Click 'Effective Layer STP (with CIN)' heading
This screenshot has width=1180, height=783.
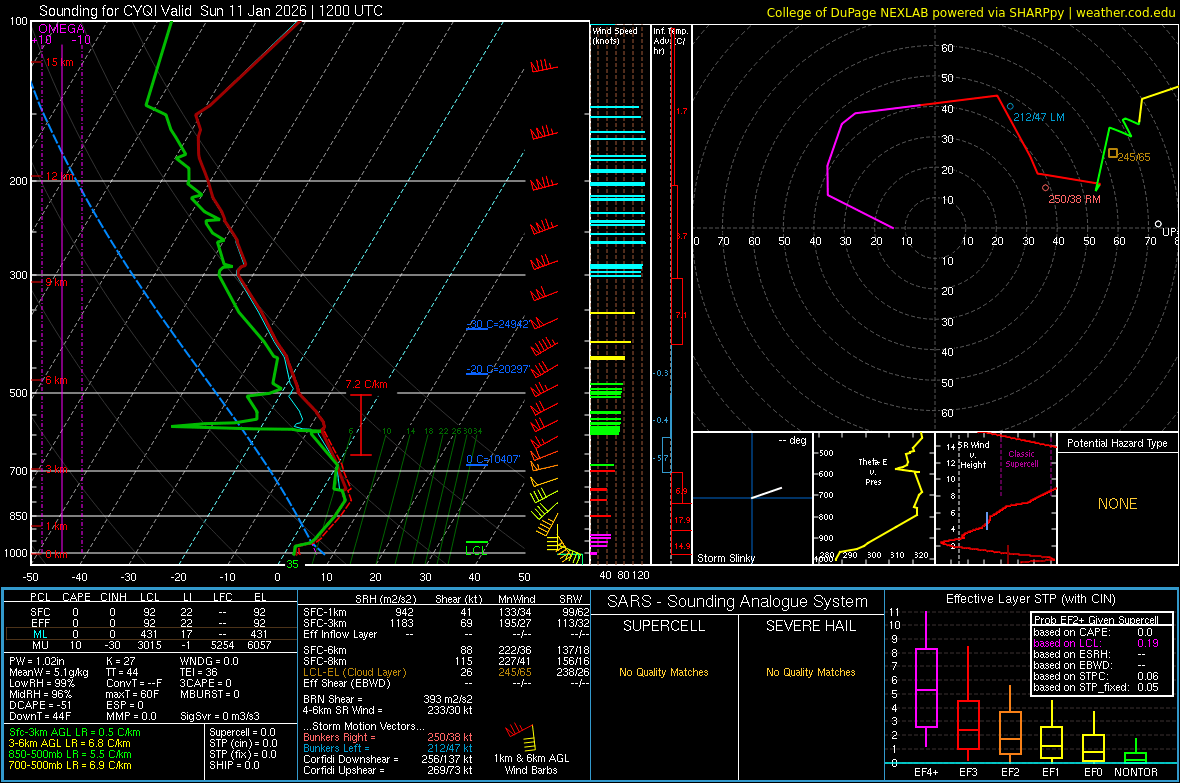(1030, 599)
